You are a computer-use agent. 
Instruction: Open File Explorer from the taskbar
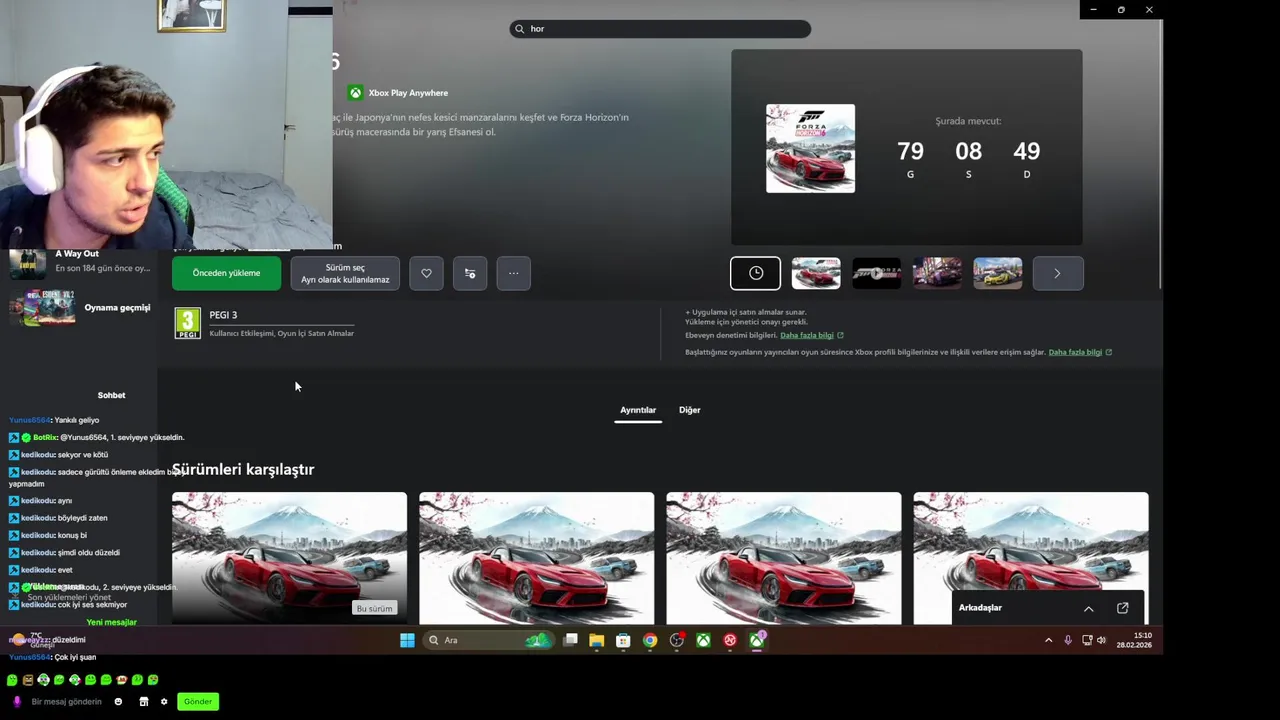click(x=596, y=640)
